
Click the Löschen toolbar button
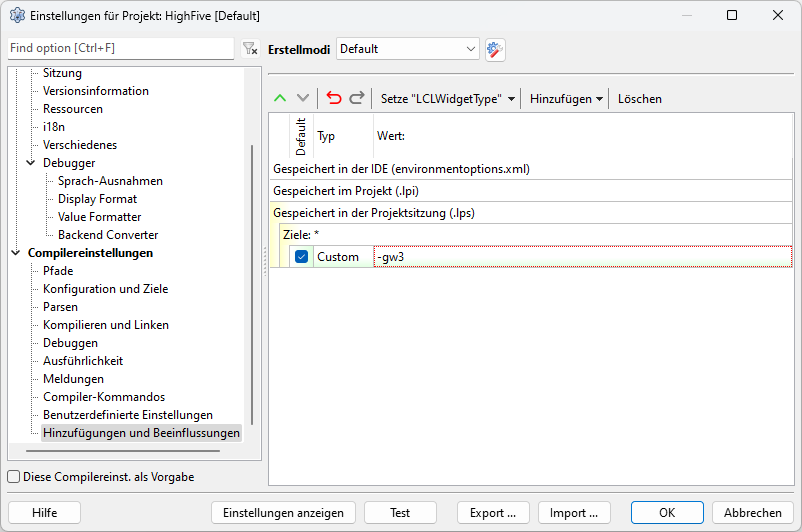(639, 99)
